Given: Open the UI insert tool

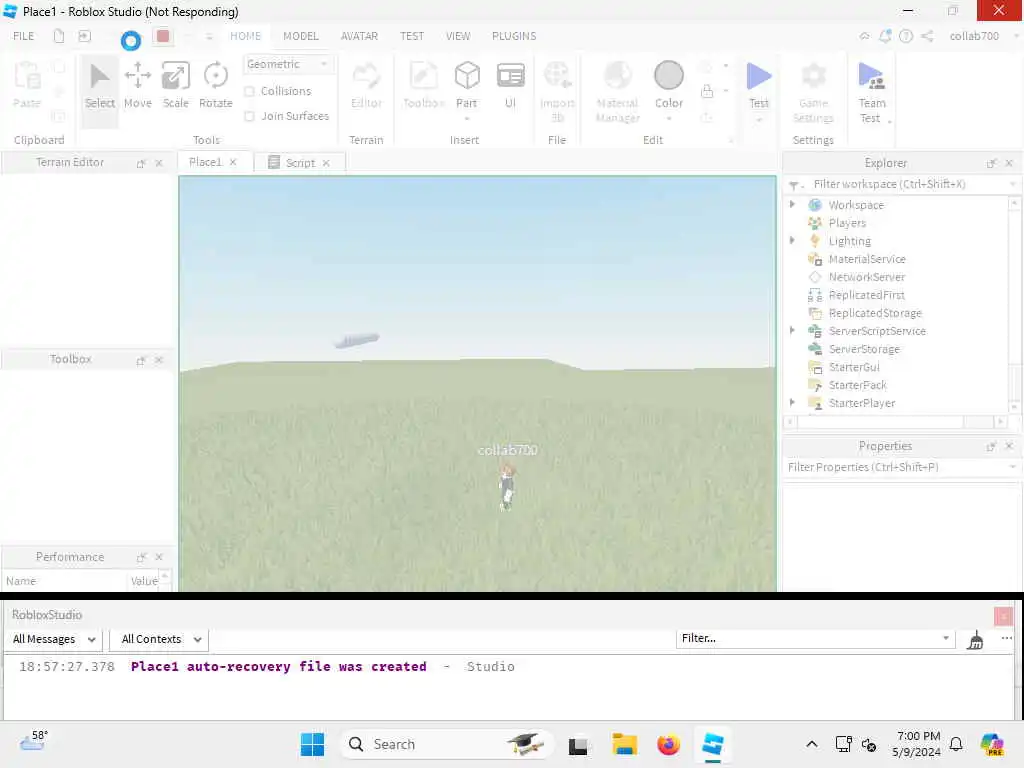Looking at the screenshot, I should pos(511,86).
